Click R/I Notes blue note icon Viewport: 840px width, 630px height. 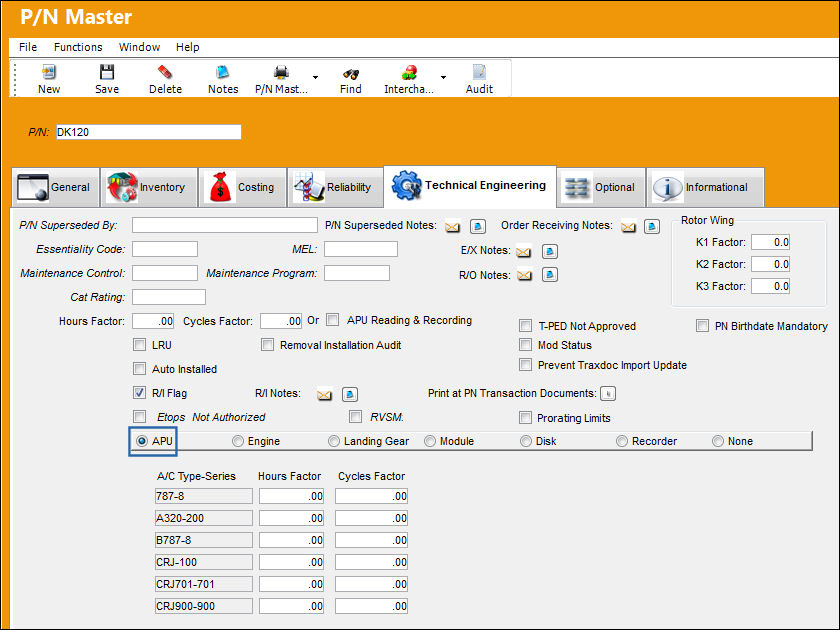tap(349, 394)
